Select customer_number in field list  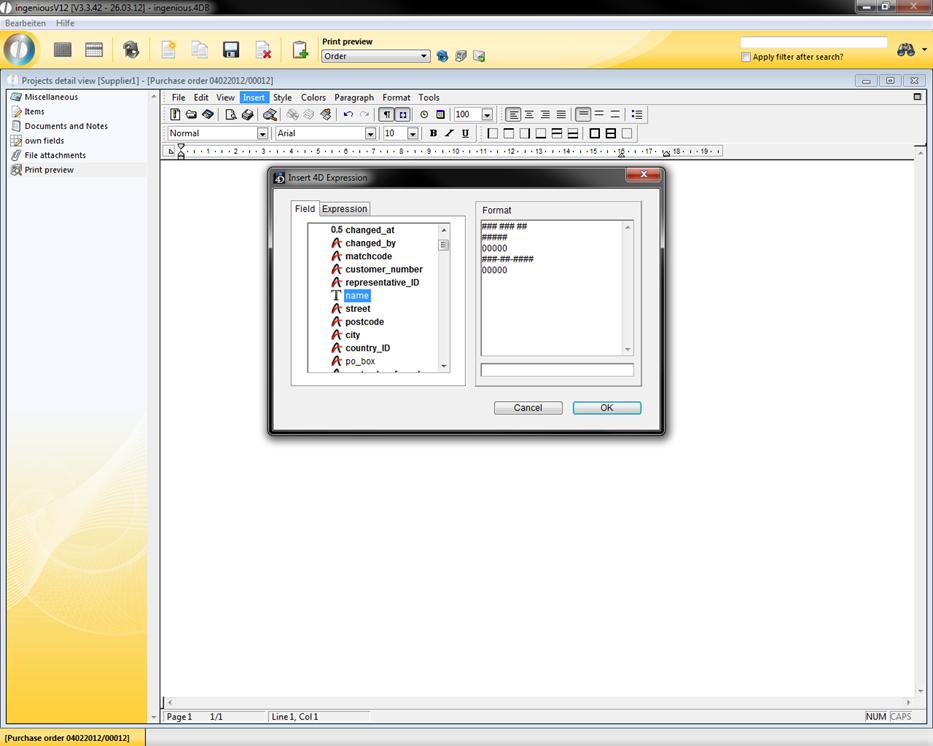click(x=383, y=269)
